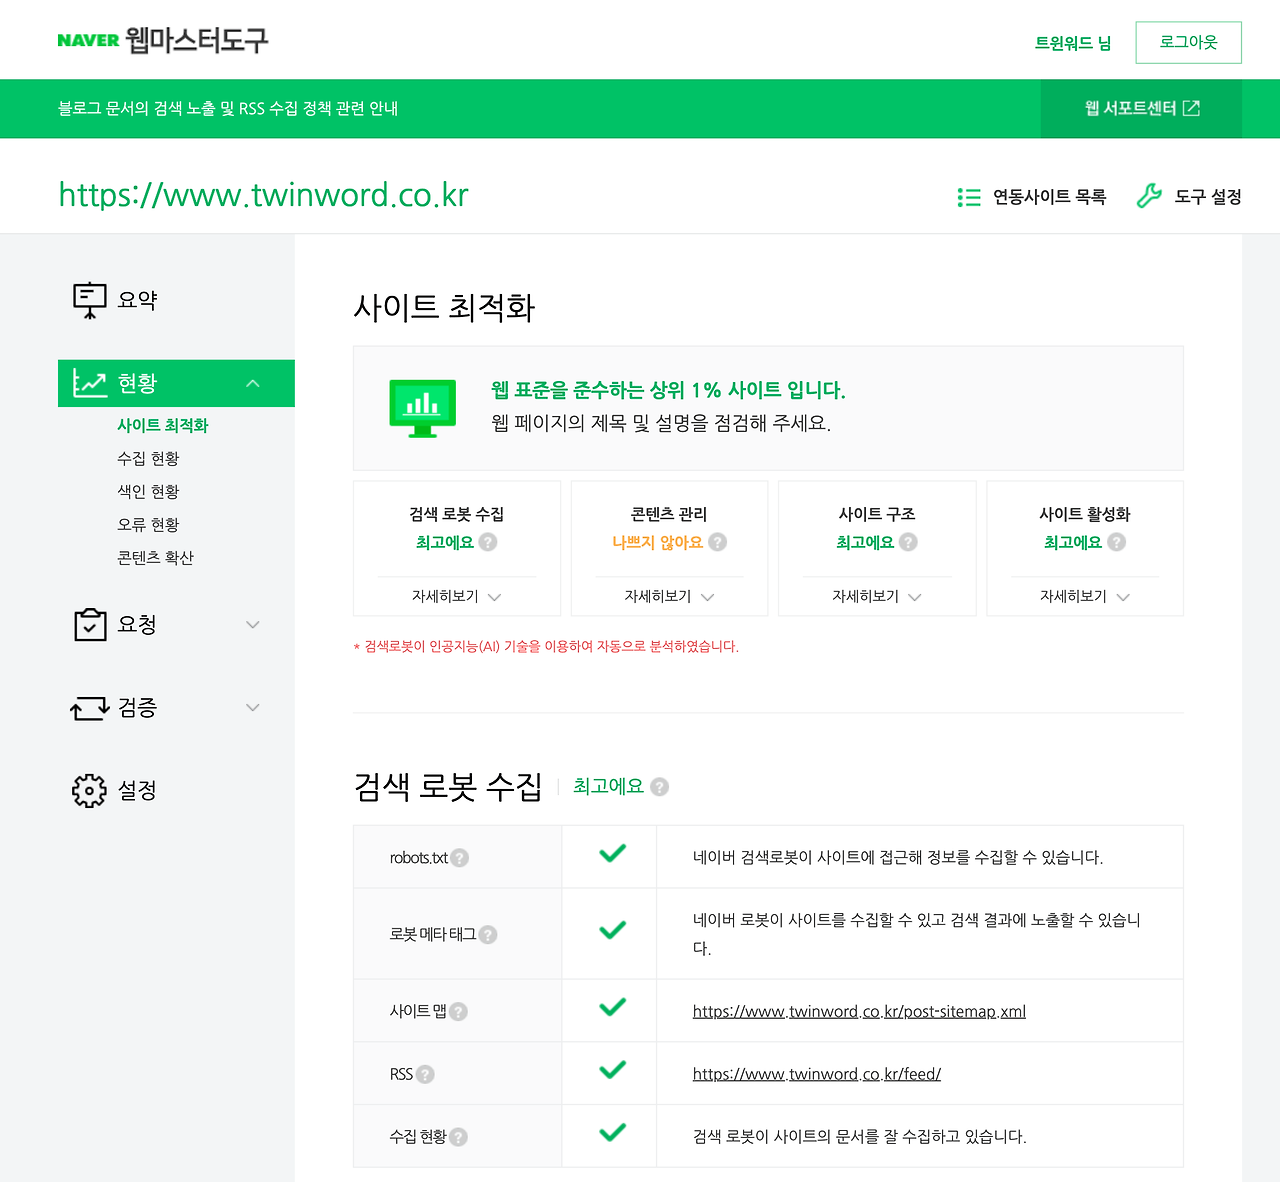Click the 로그아웃 button

pos(1188,42)
